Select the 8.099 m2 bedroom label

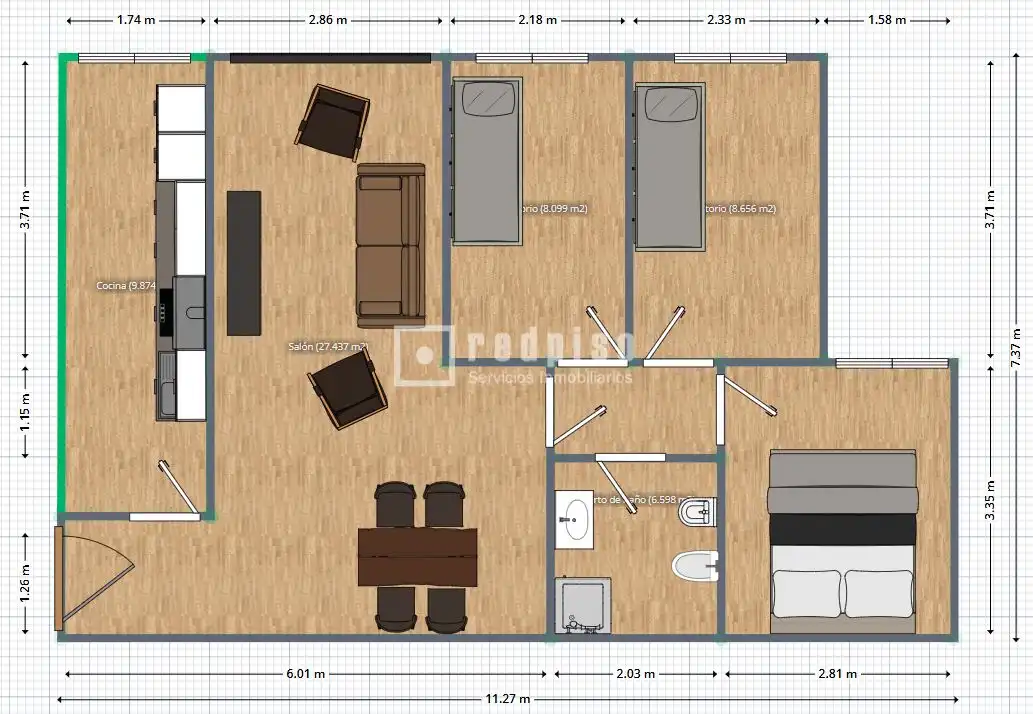(554, 209)
